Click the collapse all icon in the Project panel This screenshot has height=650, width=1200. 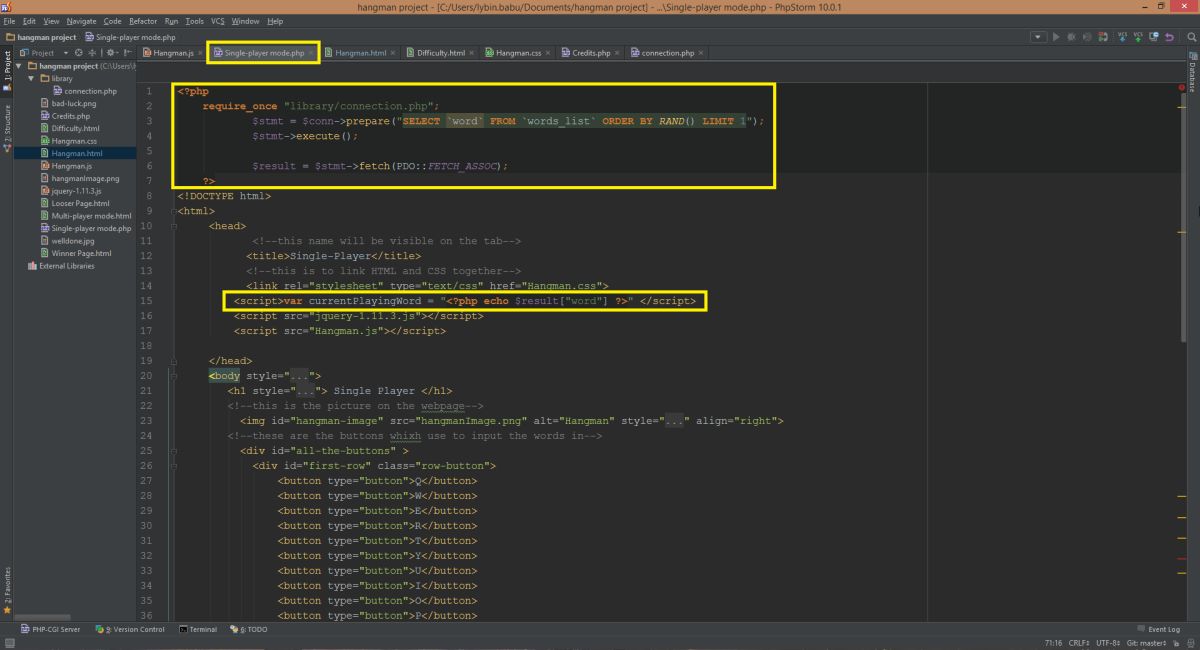click(x=92, y=52)
